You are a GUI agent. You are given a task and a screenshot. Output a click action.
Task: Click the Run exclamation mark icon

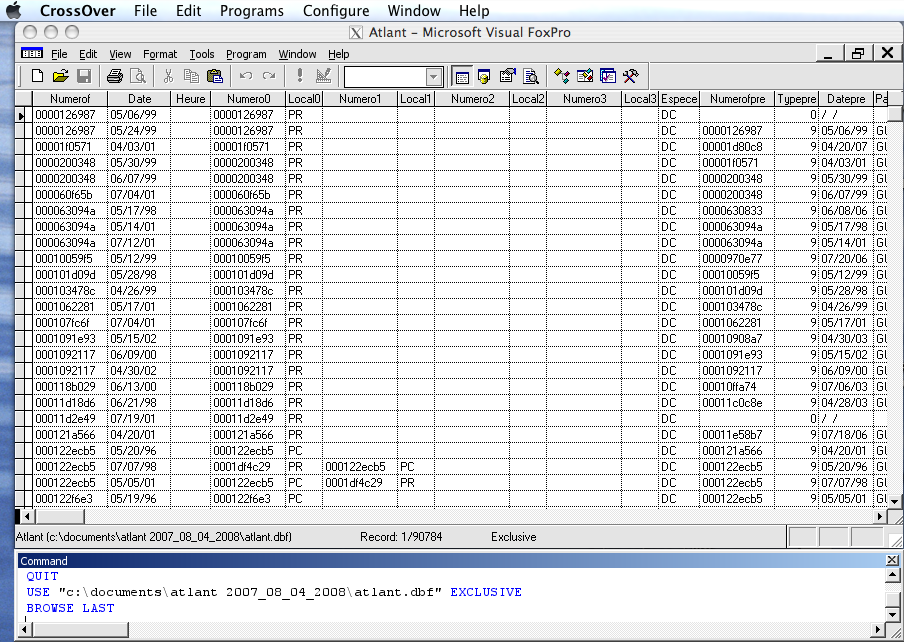point(300,76)
